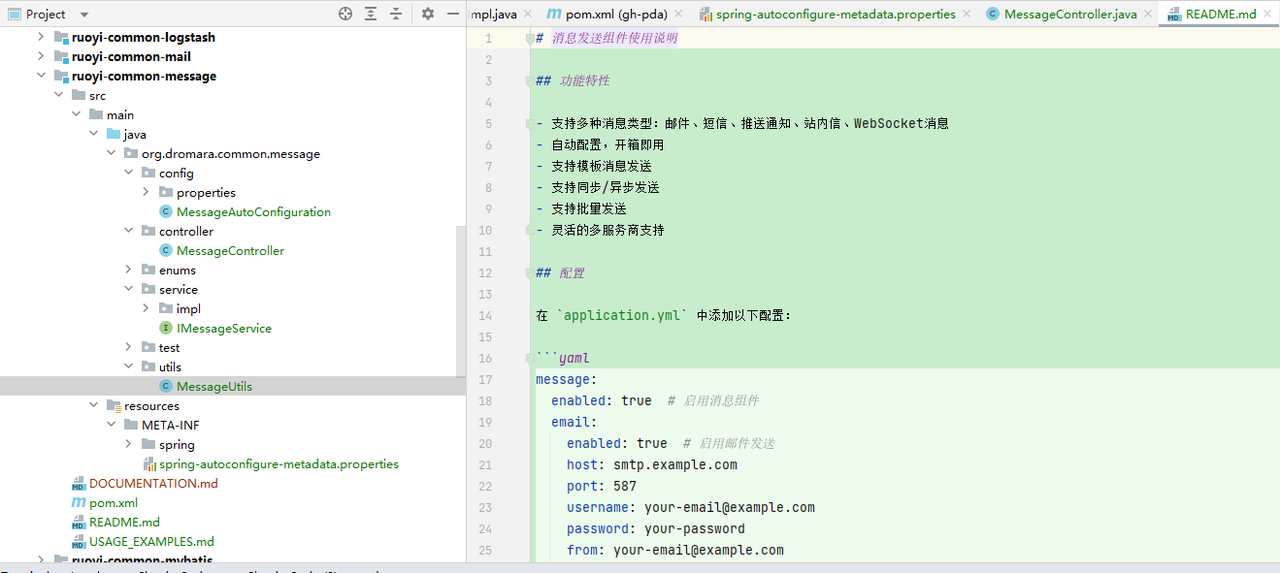1280x573 pixels.
Task: Collapse the src folder chevron
Action: 59,96
